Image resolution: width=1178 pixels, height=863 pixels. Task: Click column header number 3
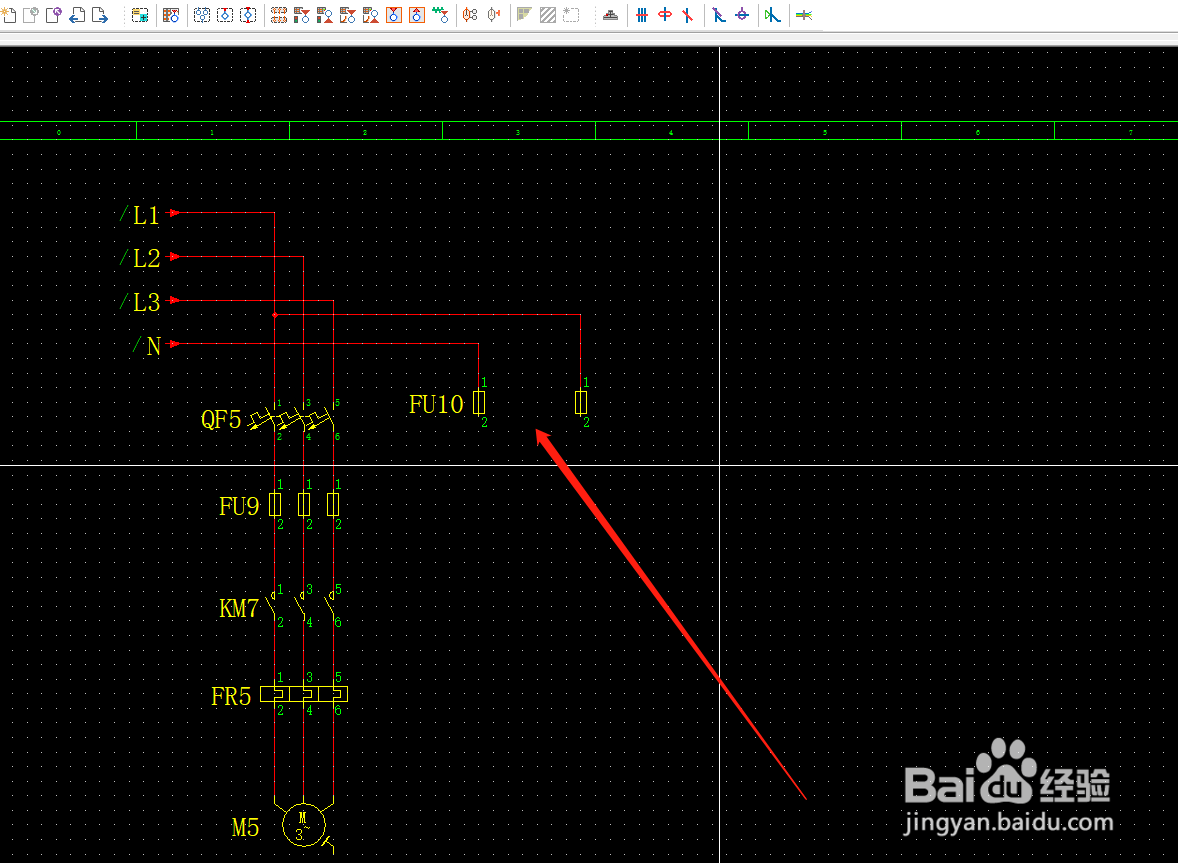(518, 132)
